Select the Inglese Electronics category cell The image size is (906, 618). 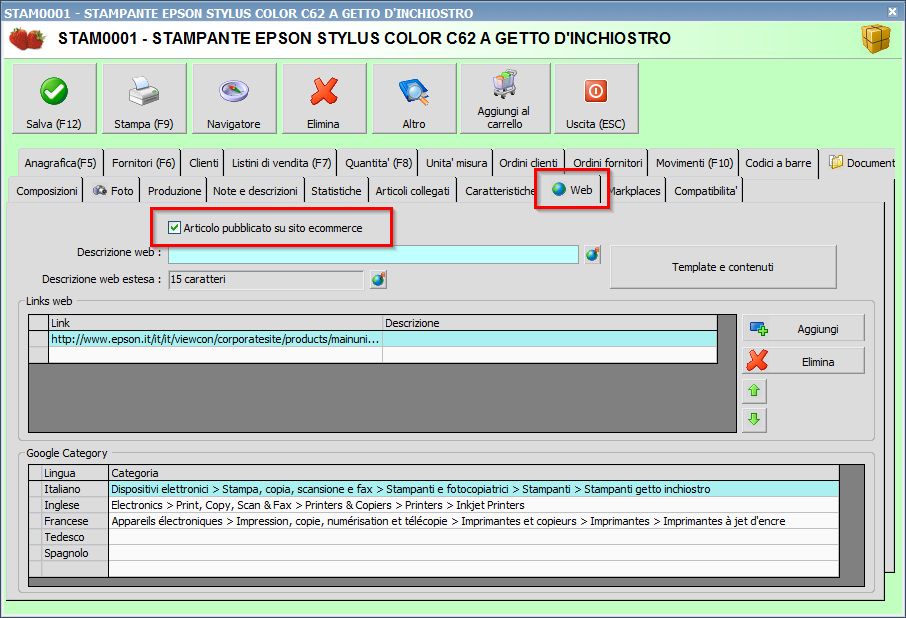tap(474, 505)
